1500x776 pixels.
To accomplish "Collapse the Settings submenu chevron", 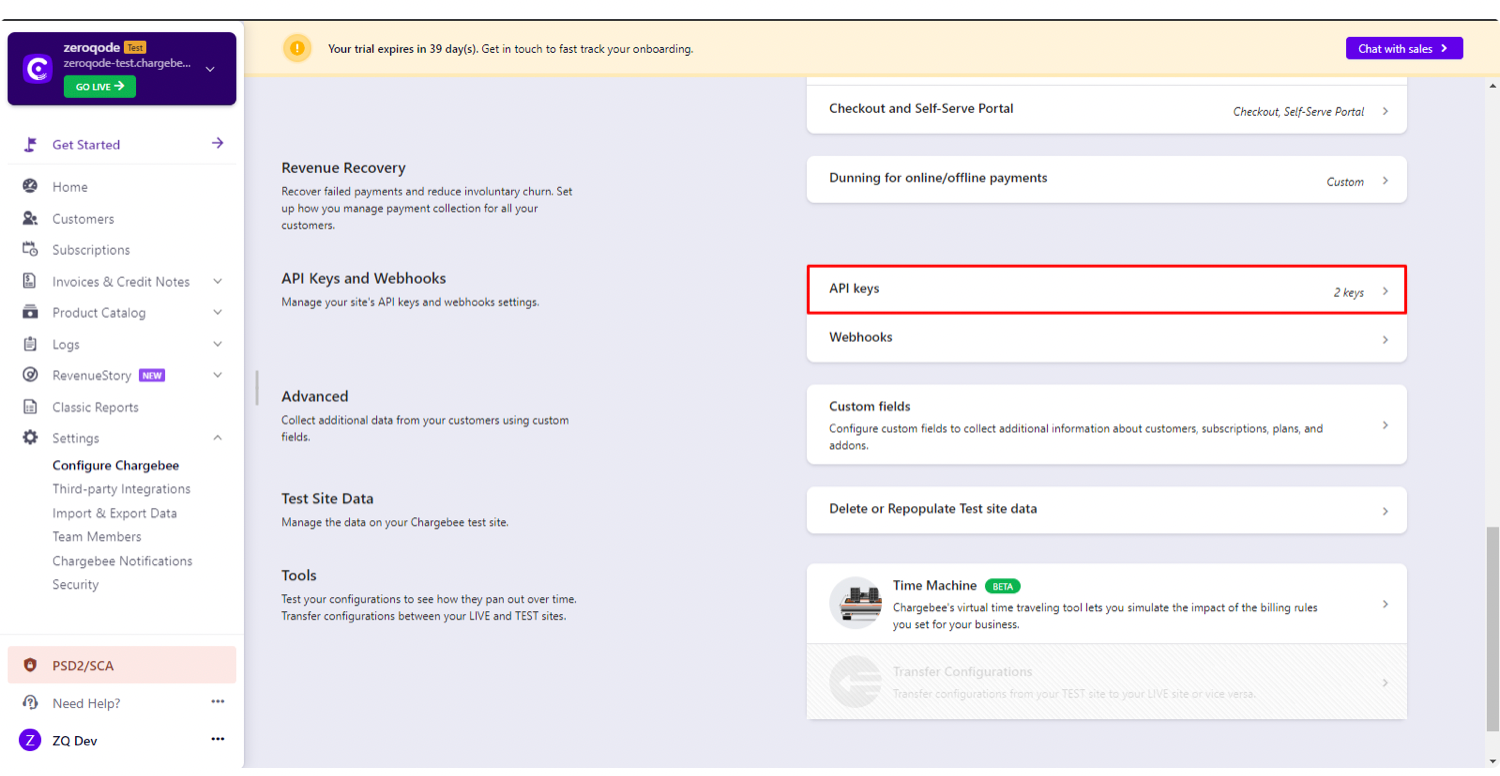I will 218,438.
